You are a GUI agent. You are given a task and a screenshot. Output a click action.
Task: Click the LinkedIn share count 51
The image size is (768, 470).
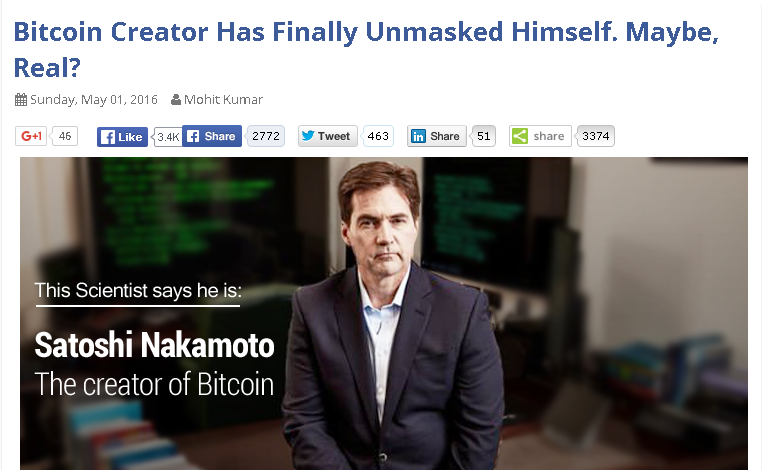[483, 136]
